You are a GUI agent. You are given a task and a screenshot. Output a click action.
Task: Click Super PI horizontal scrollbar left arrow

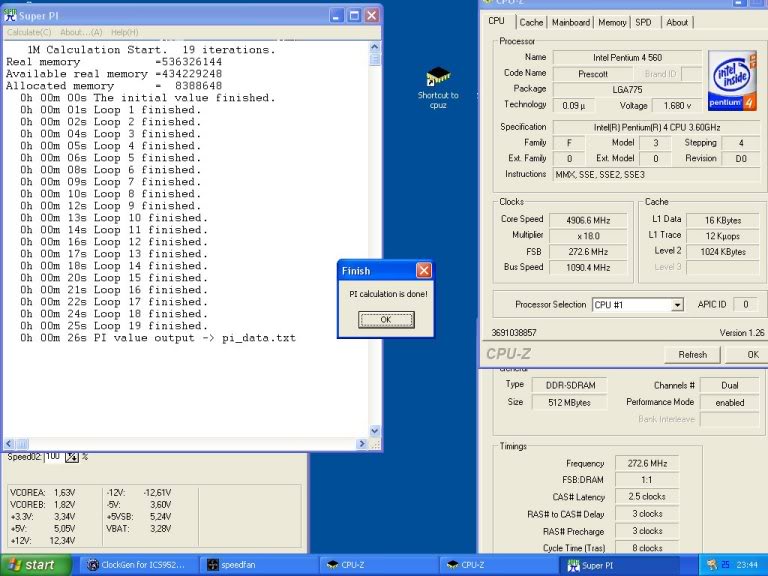tap(9, 444)
